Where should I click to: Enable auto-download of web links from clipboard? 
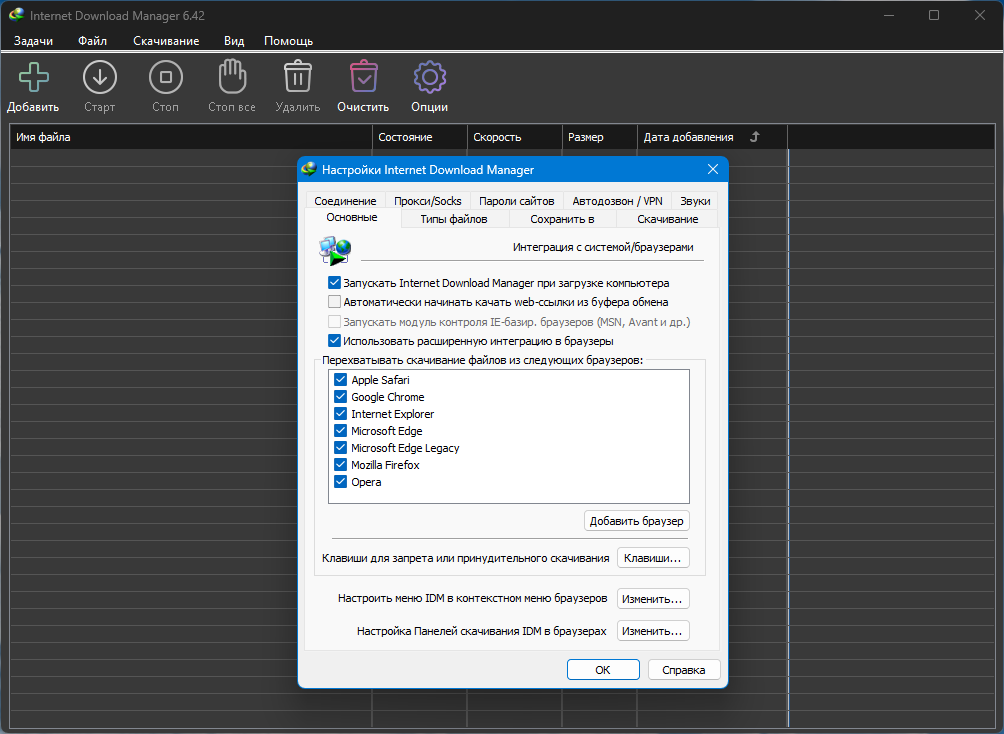(x=335, y=302)
